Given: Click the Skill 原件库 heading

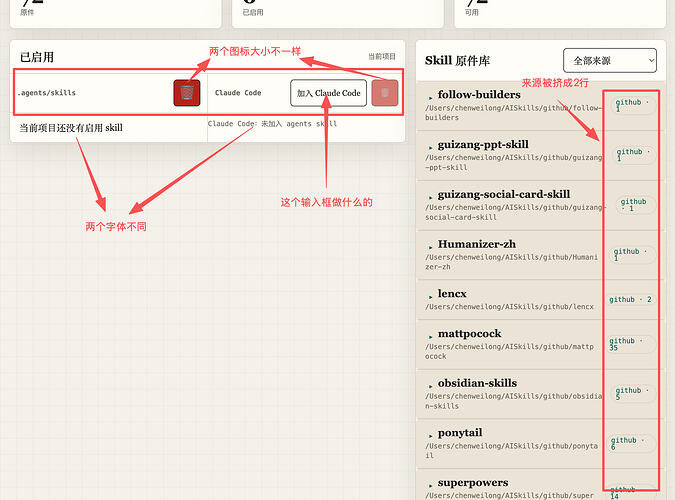Looking at the screenshot, I should point(457,61).
